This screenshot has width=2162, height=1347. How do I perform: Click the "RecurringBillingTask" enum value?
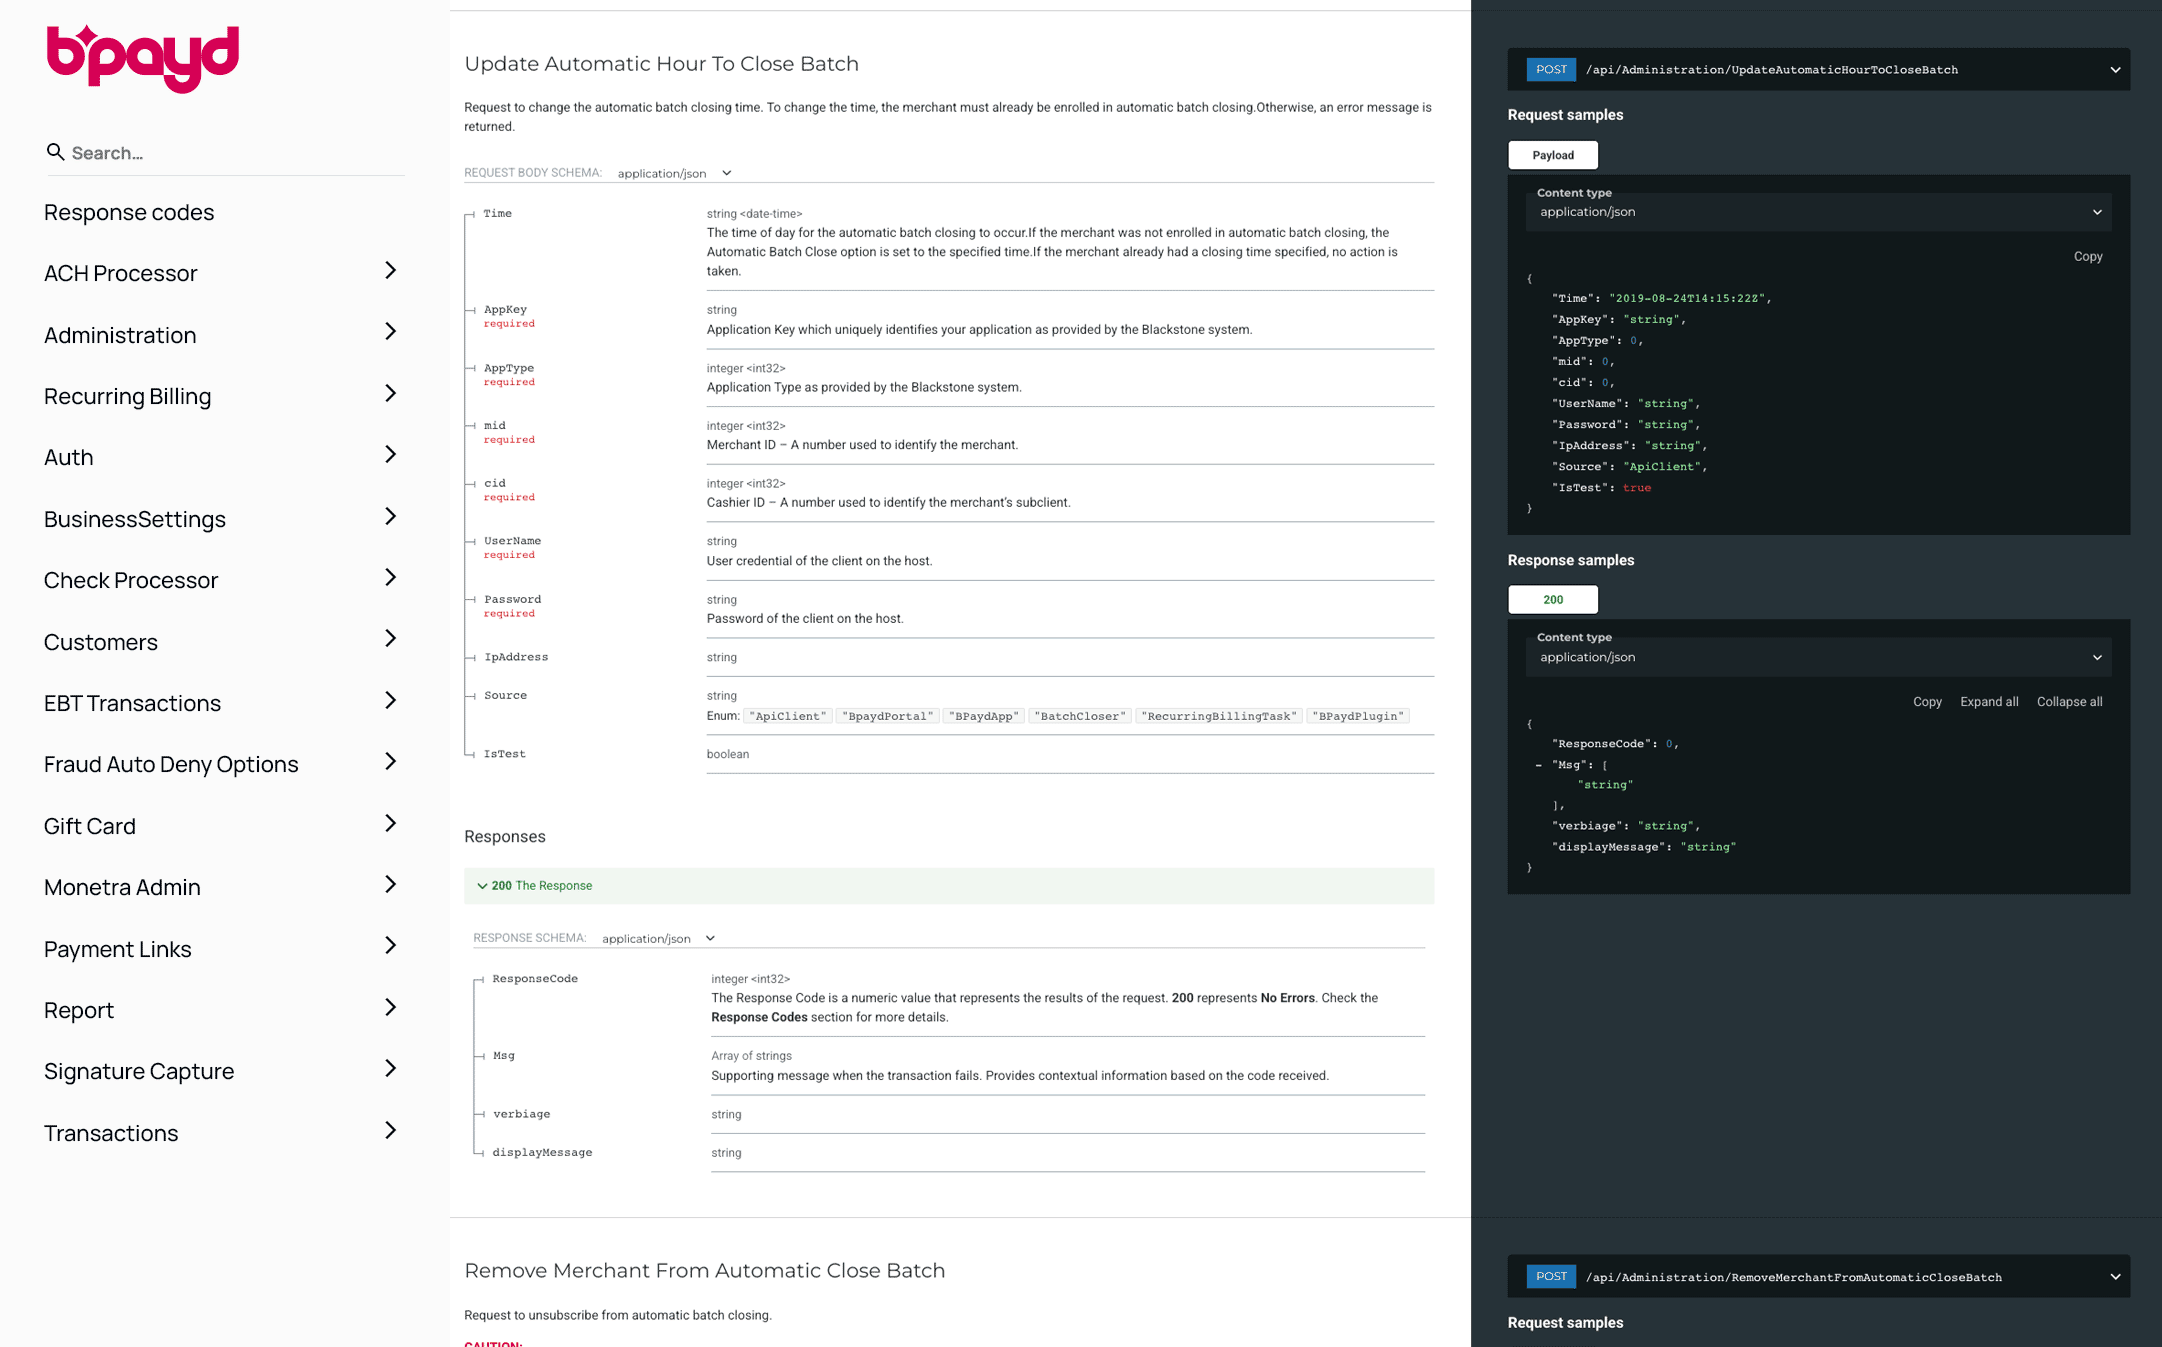[x=1219, y=716]
